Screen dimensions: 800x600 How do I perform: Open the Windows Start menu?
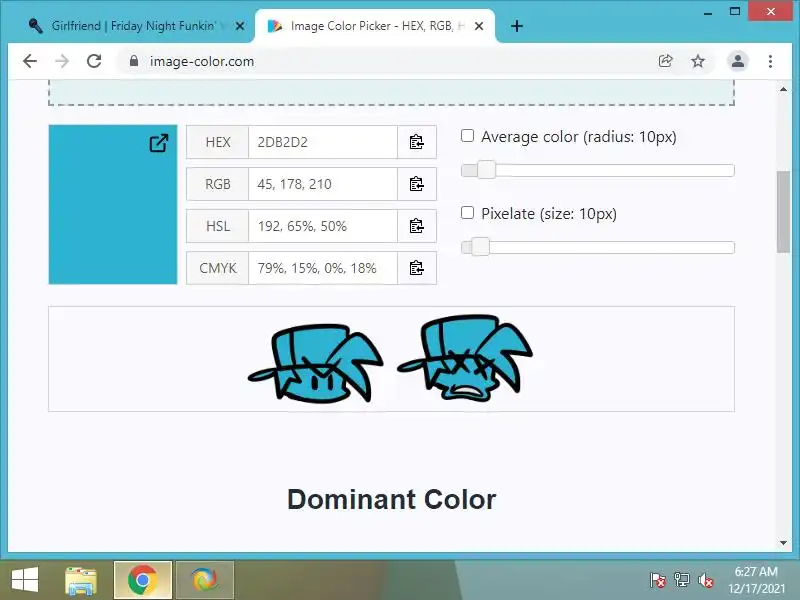coord(24,580)
